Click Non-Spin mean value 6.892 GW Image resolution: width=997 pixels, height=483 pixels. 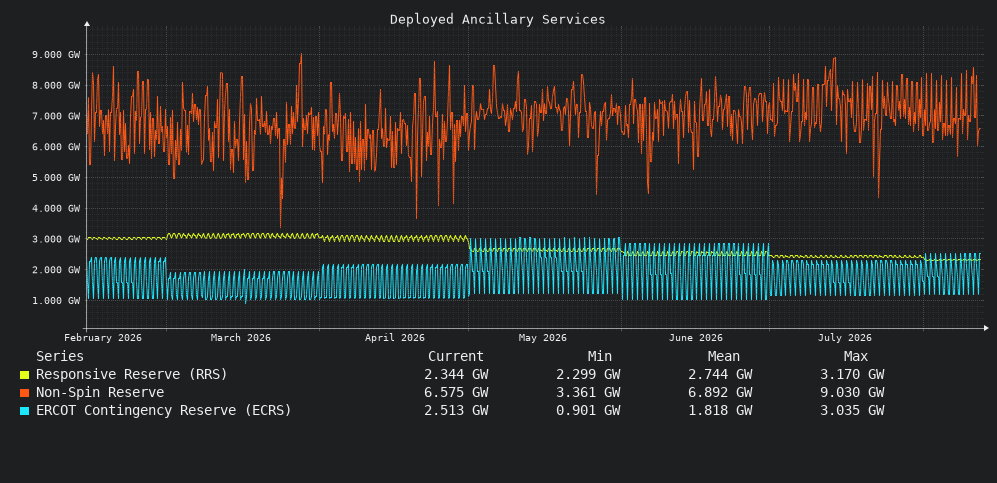coord(720,392)
